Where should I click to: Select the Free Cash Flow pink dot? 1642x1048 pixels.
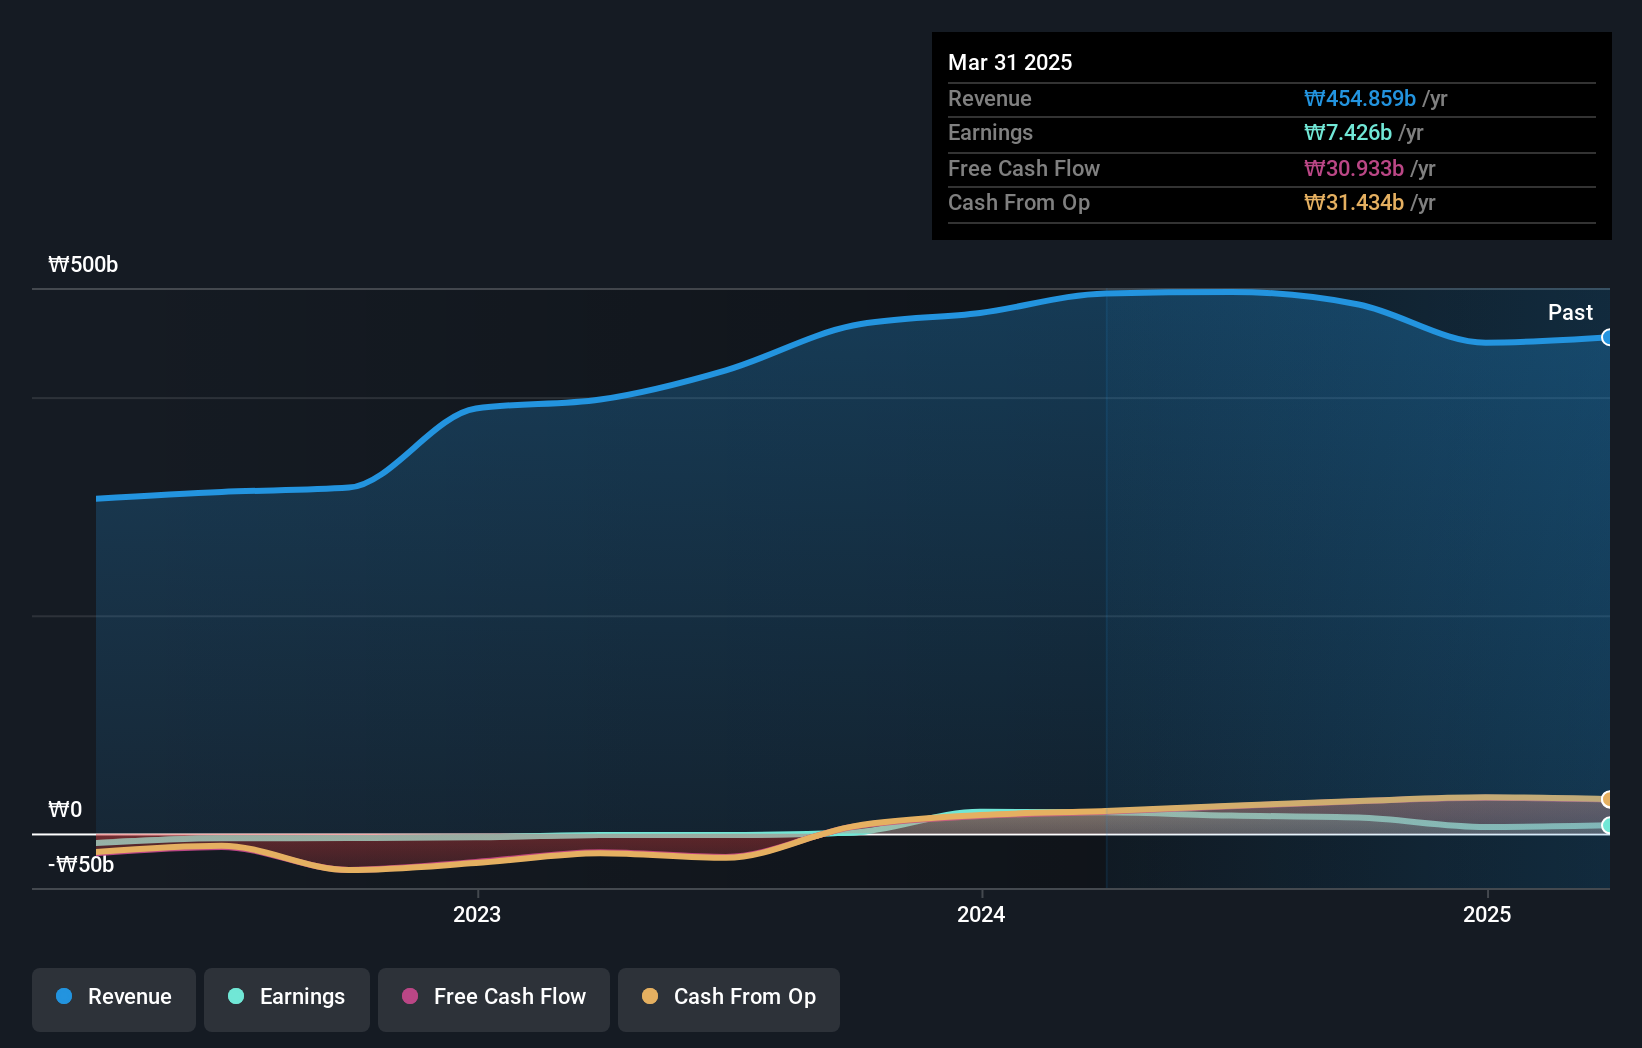click(x=408, y=996)
